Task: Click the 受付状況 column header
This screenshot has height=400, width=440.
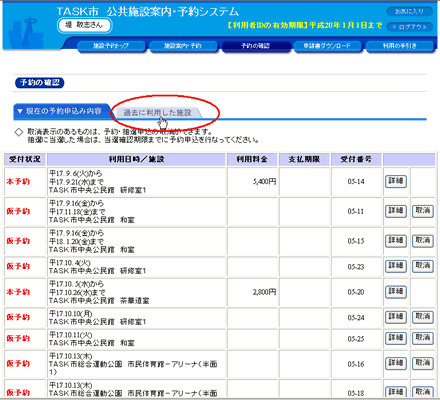Action: coord(25,159)
